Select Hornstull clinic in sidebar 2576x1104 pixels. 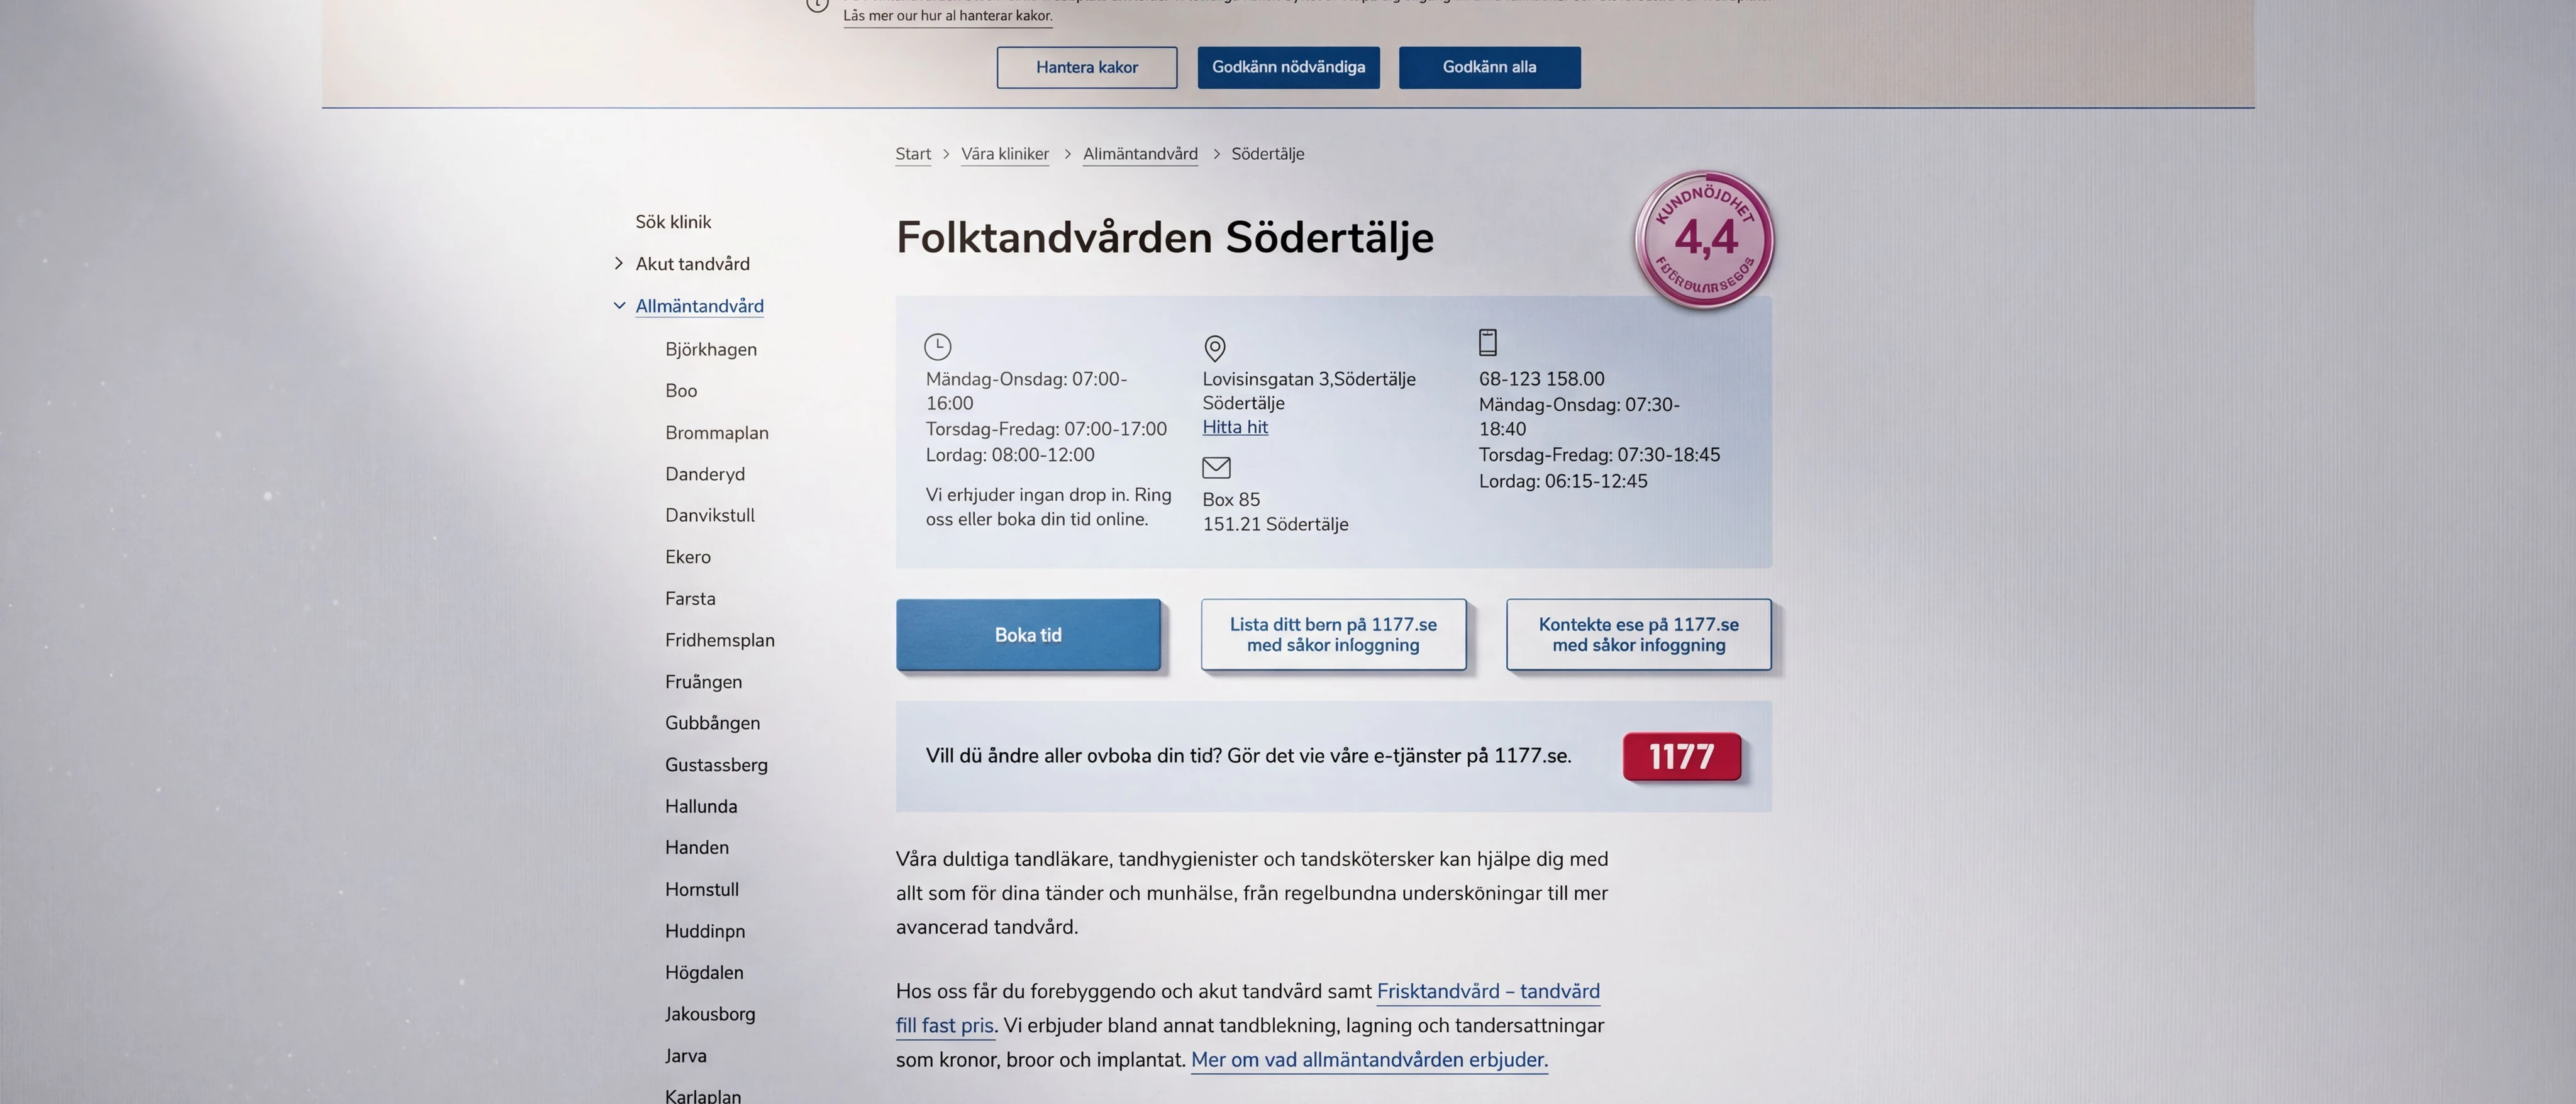click(x=702, y=889)
